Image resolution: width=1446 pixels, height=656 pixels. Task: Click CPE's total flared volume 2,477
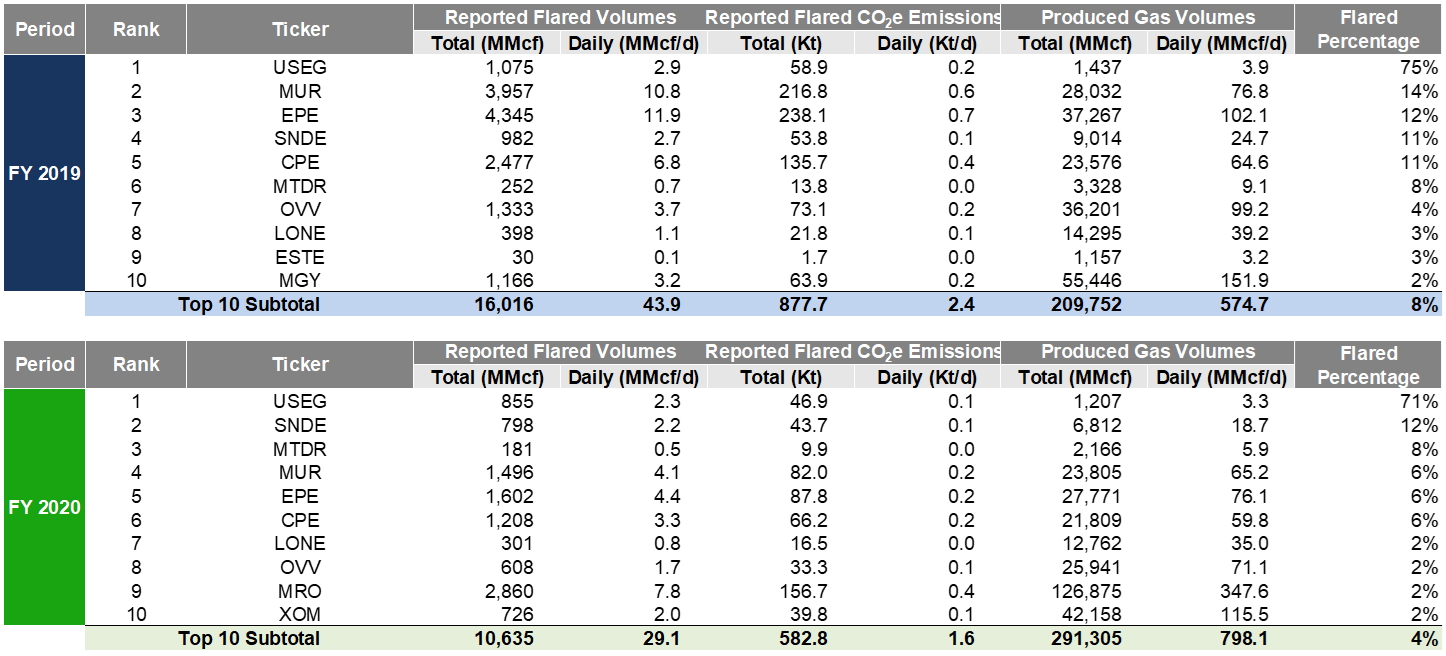510,162
